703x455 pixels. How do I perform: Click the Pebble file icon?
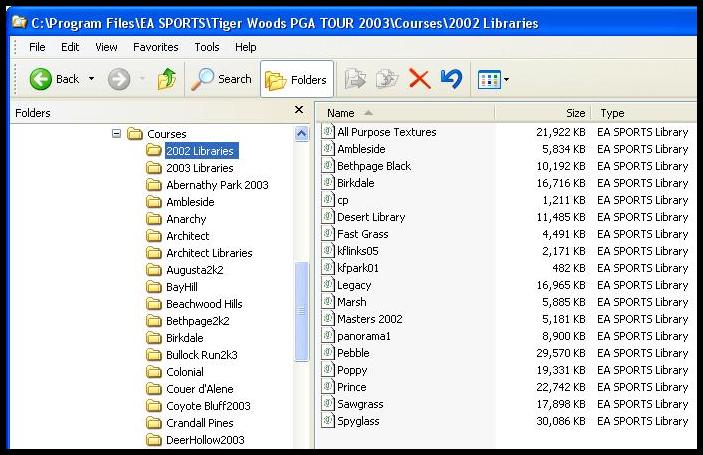(x=328, y=353)
